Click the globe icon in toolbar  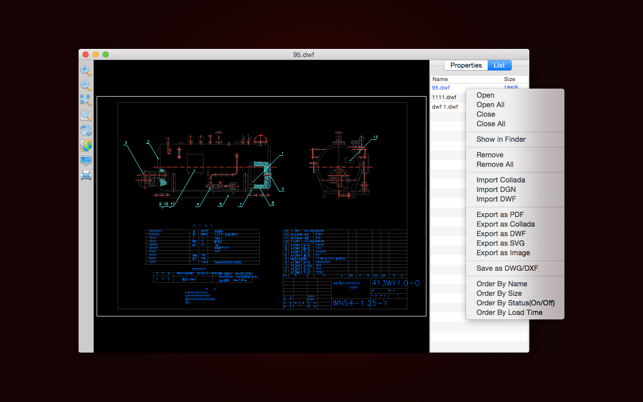coord(86,146)
